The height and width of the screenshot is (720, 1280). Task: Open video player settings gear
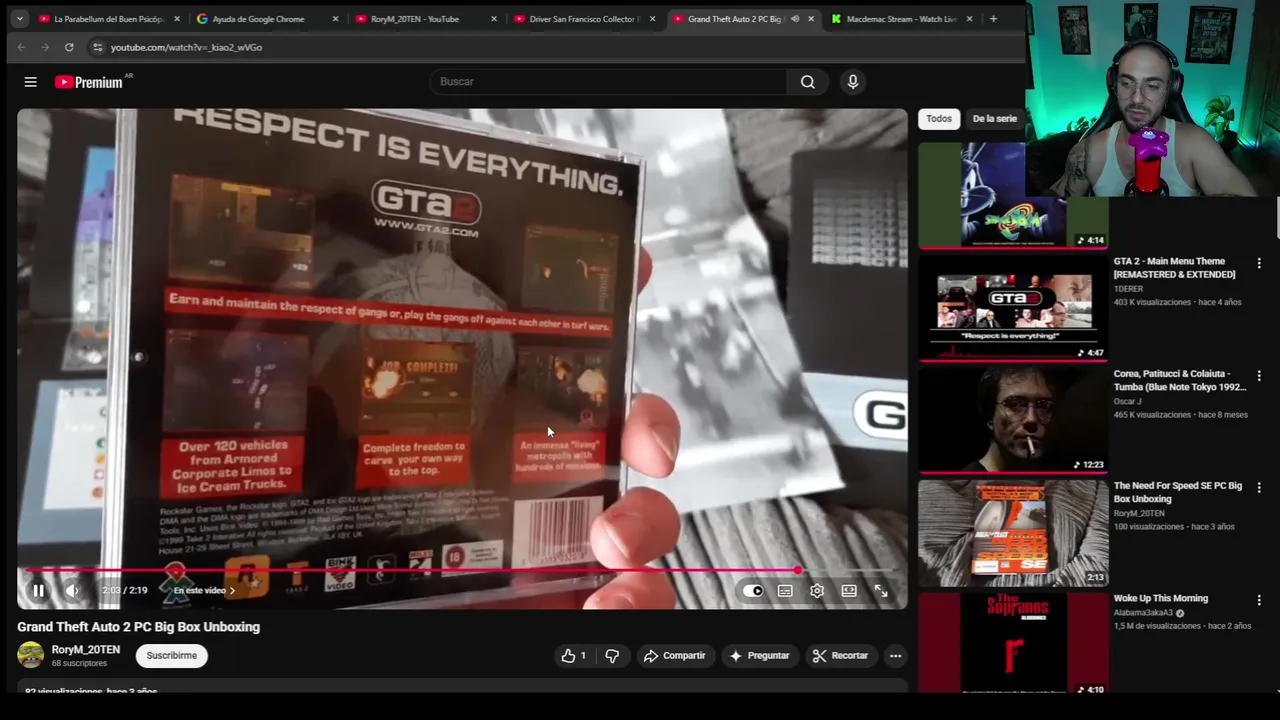(x=817, y=591)
